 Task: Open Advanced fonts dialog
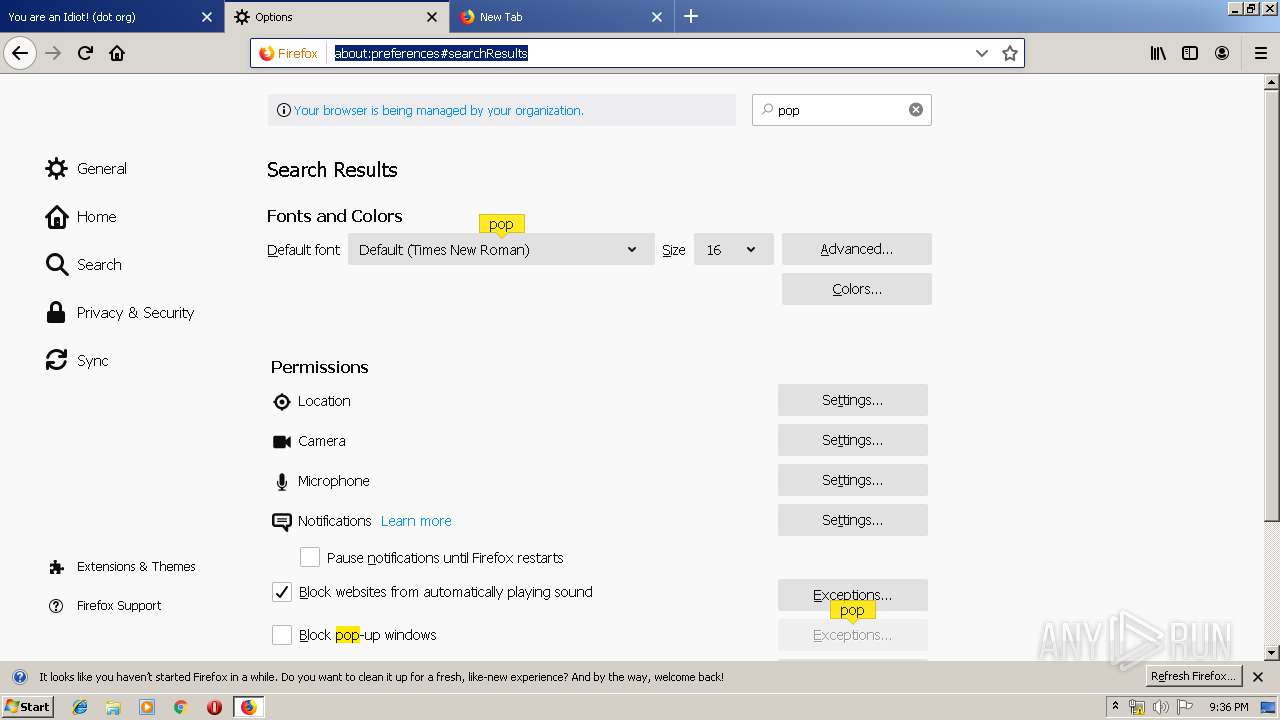[857, 249]
